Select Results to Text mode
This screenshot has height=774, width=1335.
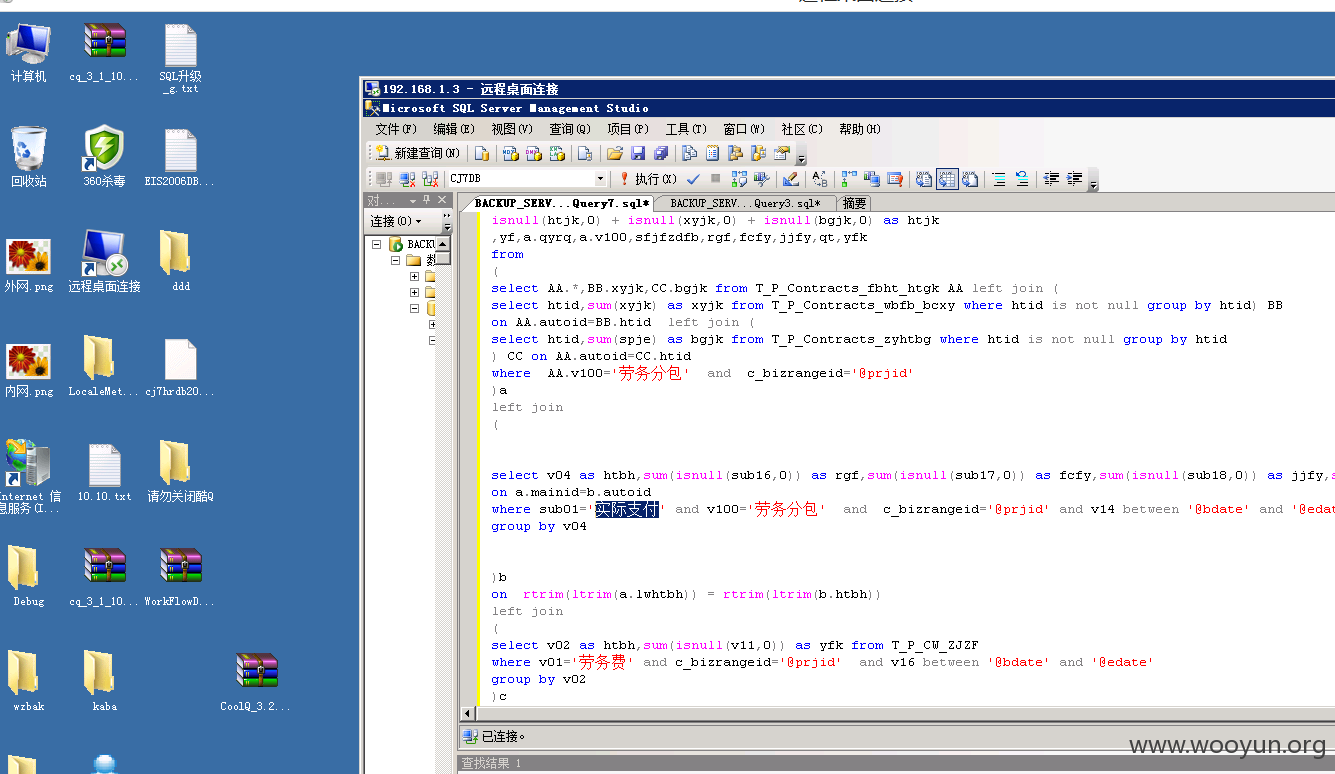924,179
